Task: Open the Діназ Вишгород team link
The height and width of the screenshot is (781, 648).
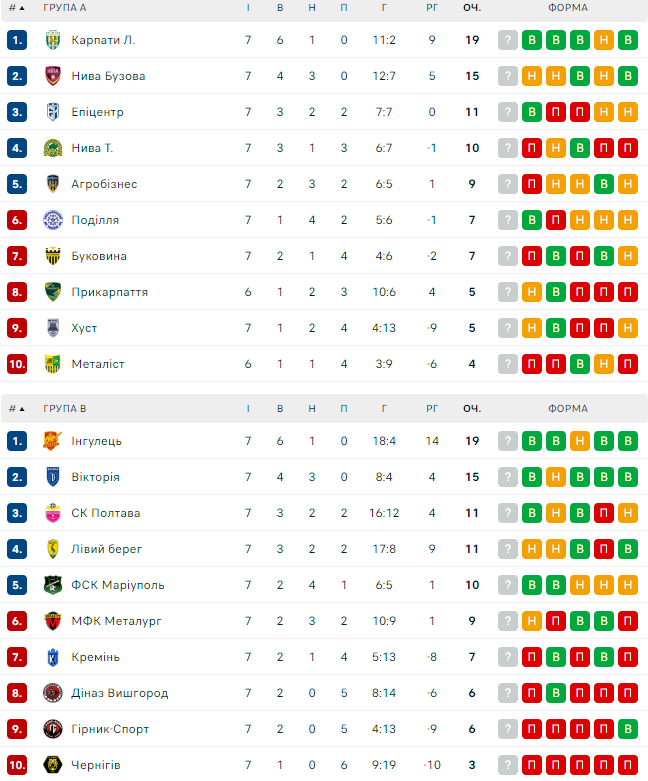Action: coord(120,693)
